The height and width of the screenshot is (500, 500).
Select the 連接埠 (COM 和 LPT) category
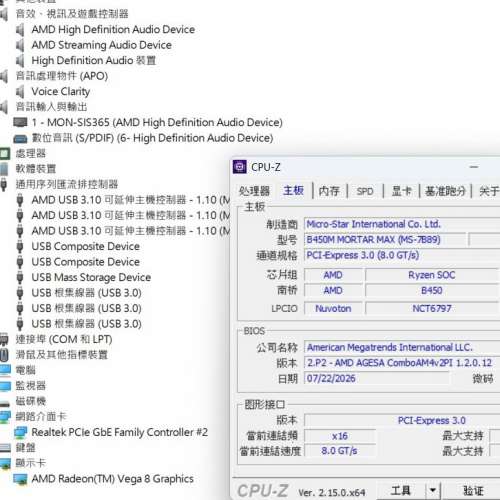coord(64,339)
